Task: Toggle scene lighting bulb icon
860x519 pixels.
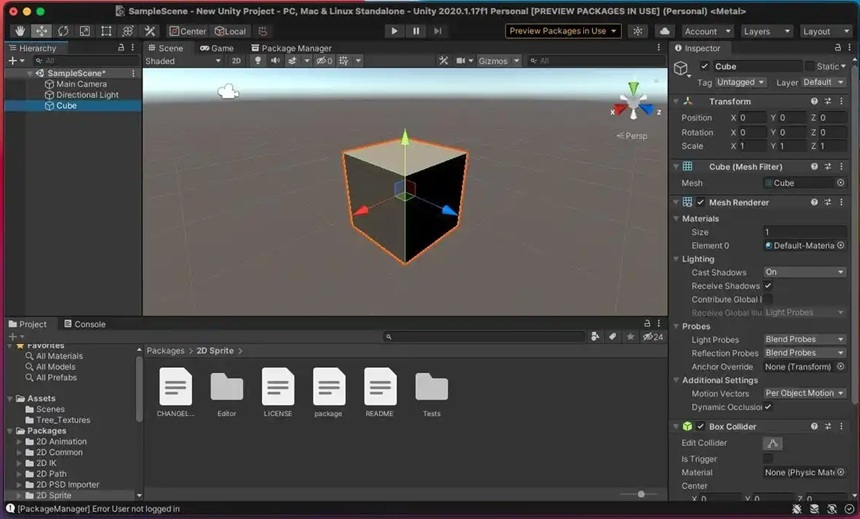Action: (x=257, y=61)
